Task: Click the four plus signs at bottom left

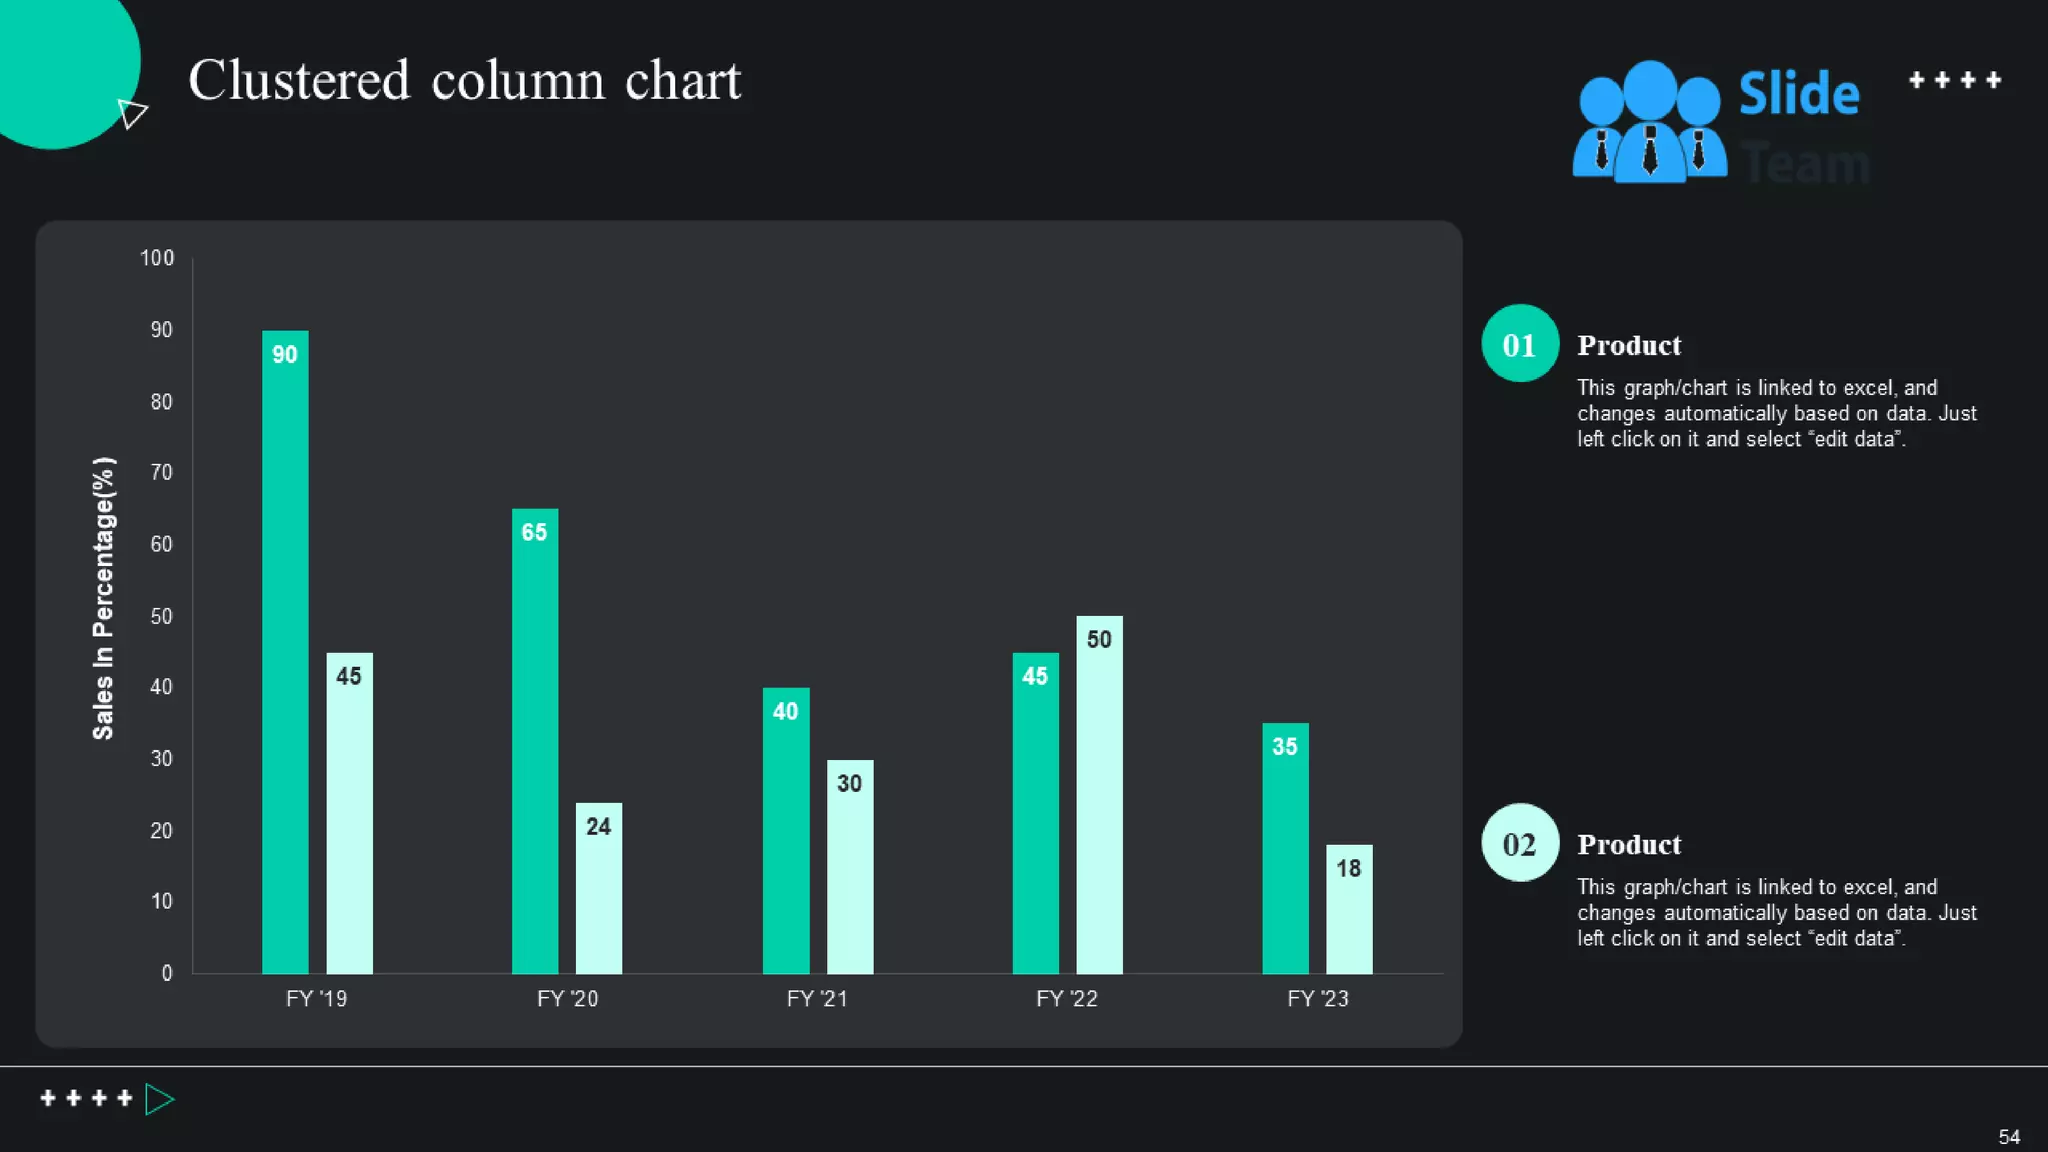Action: 86,1098
